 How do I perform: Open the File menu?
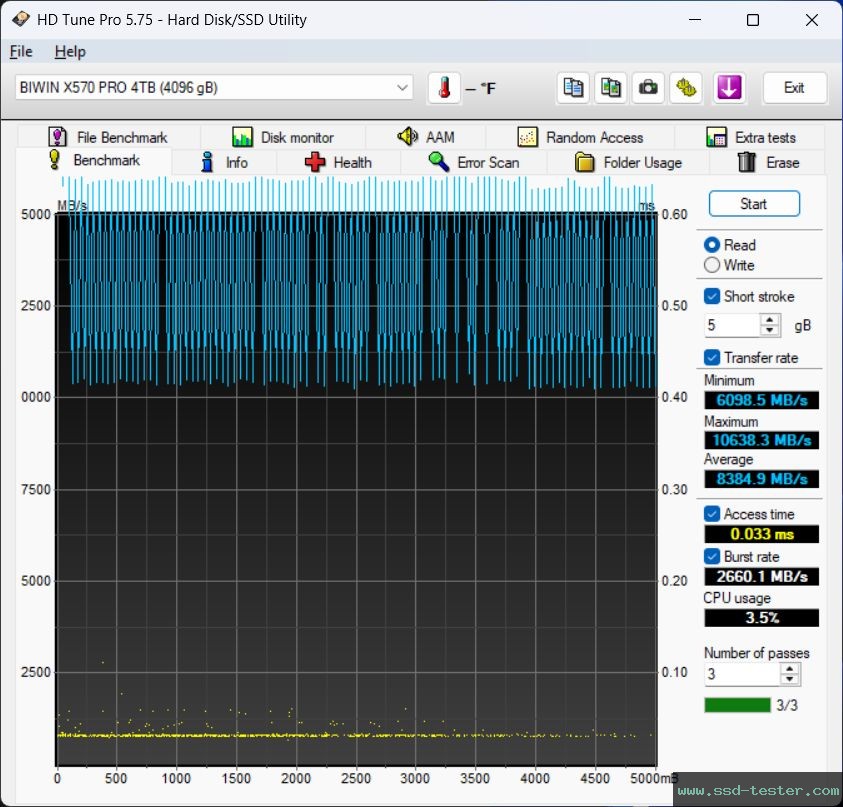(21, 52)
